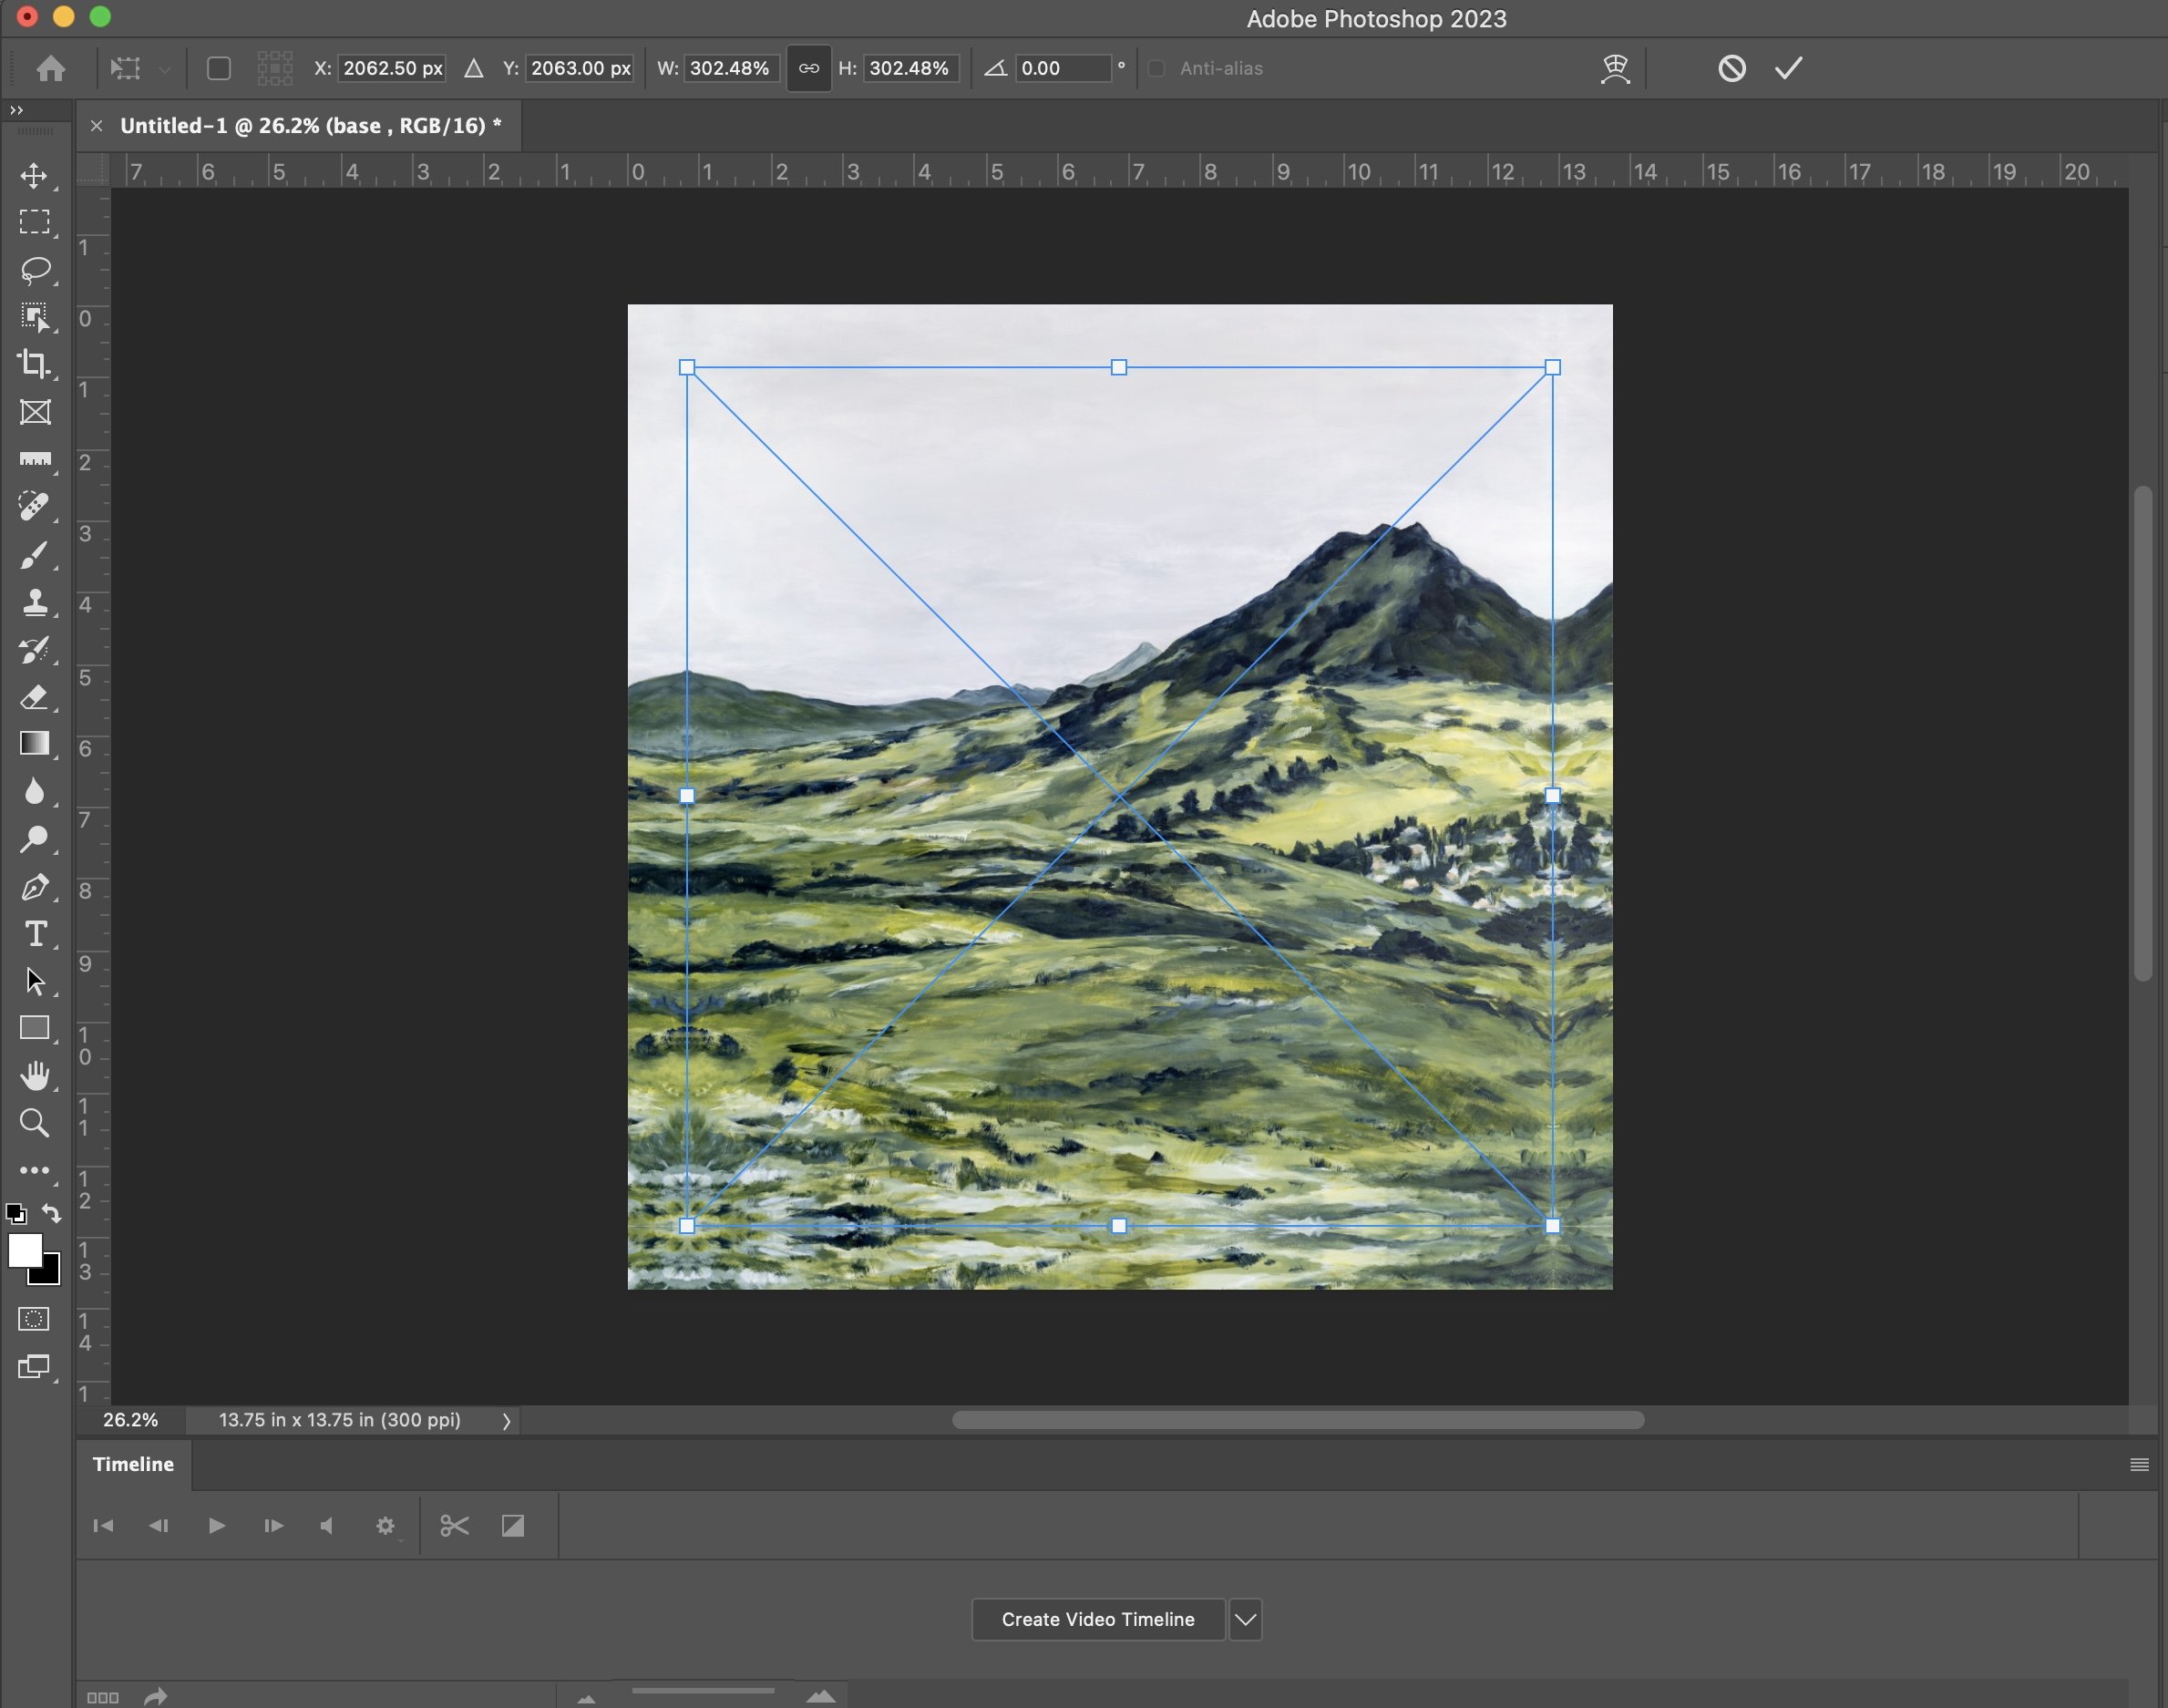This screenshot has width=2168, height=1708.
Task: Enable the Anti-alias checkbox
Action: click(x=1157, y=68)
